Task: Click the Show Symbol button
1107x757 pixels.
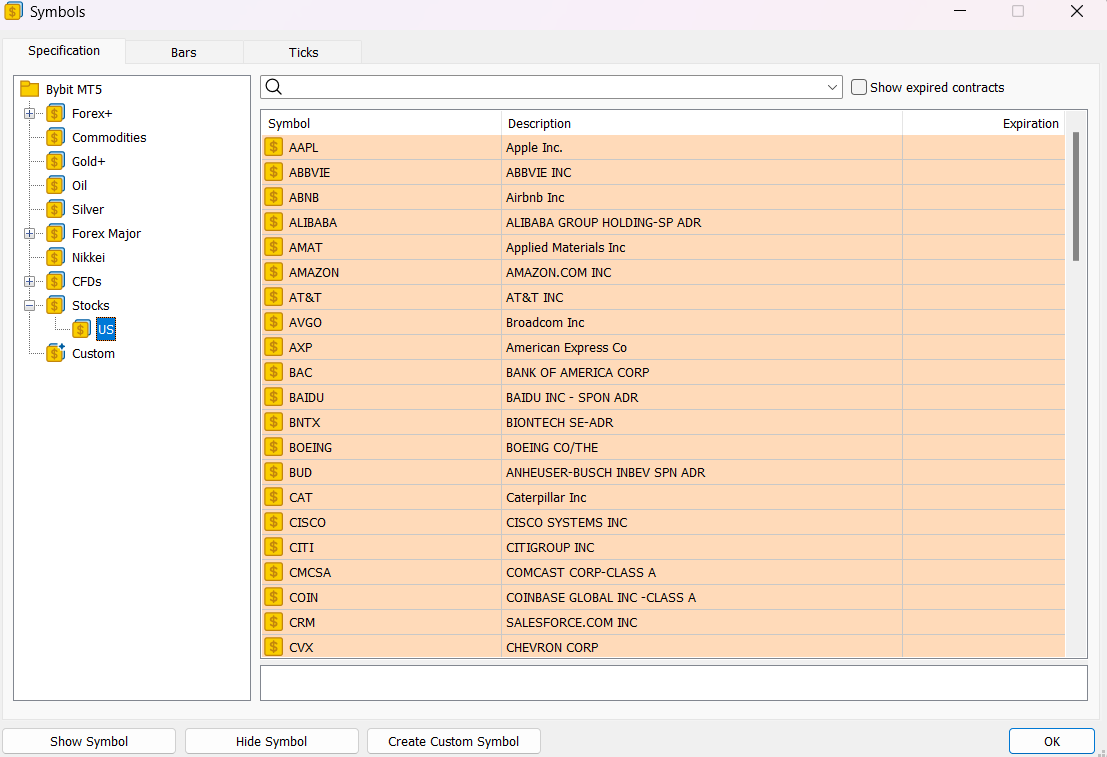Action: point(89,741)
